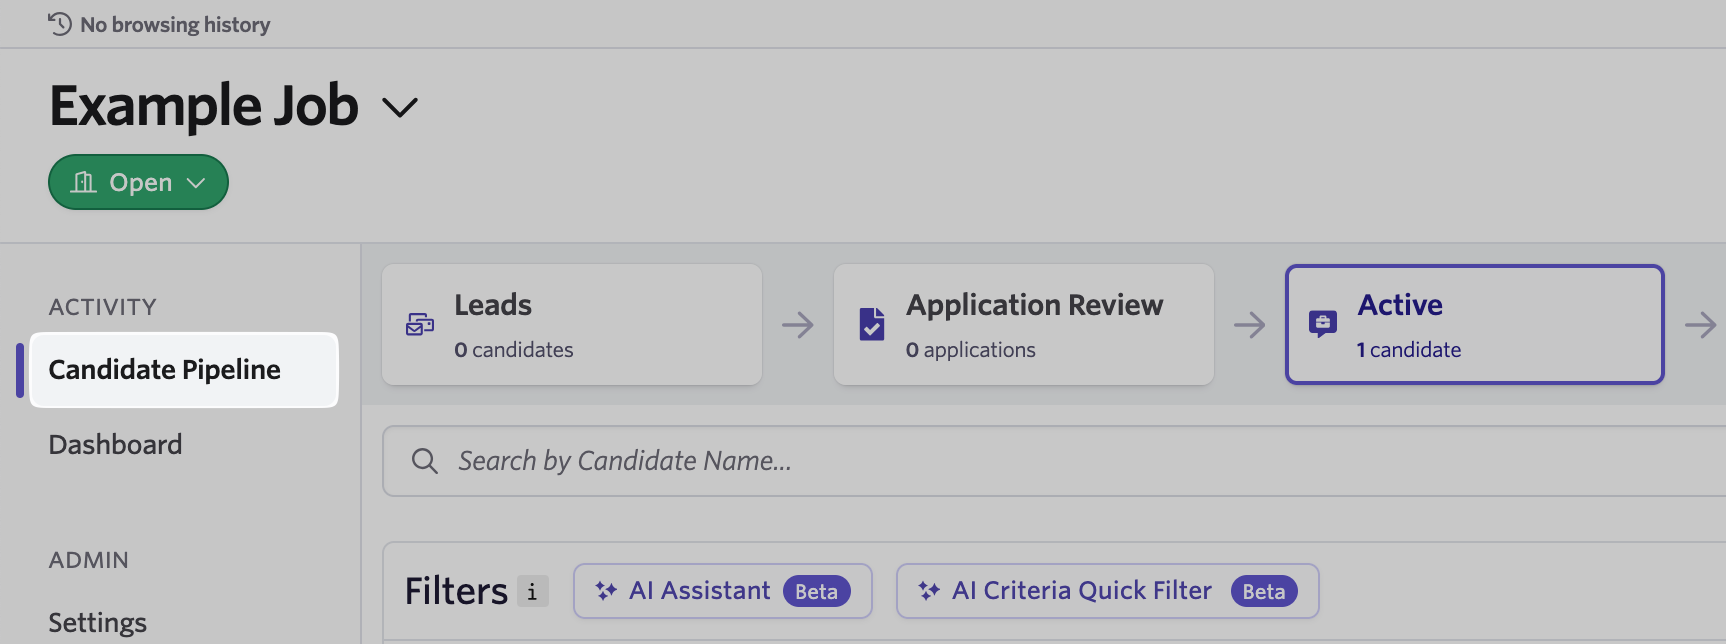Viewport: 1726px width, 644px height.
Task: Click the Active stage briefcase icon
Action: [1323, 324]
